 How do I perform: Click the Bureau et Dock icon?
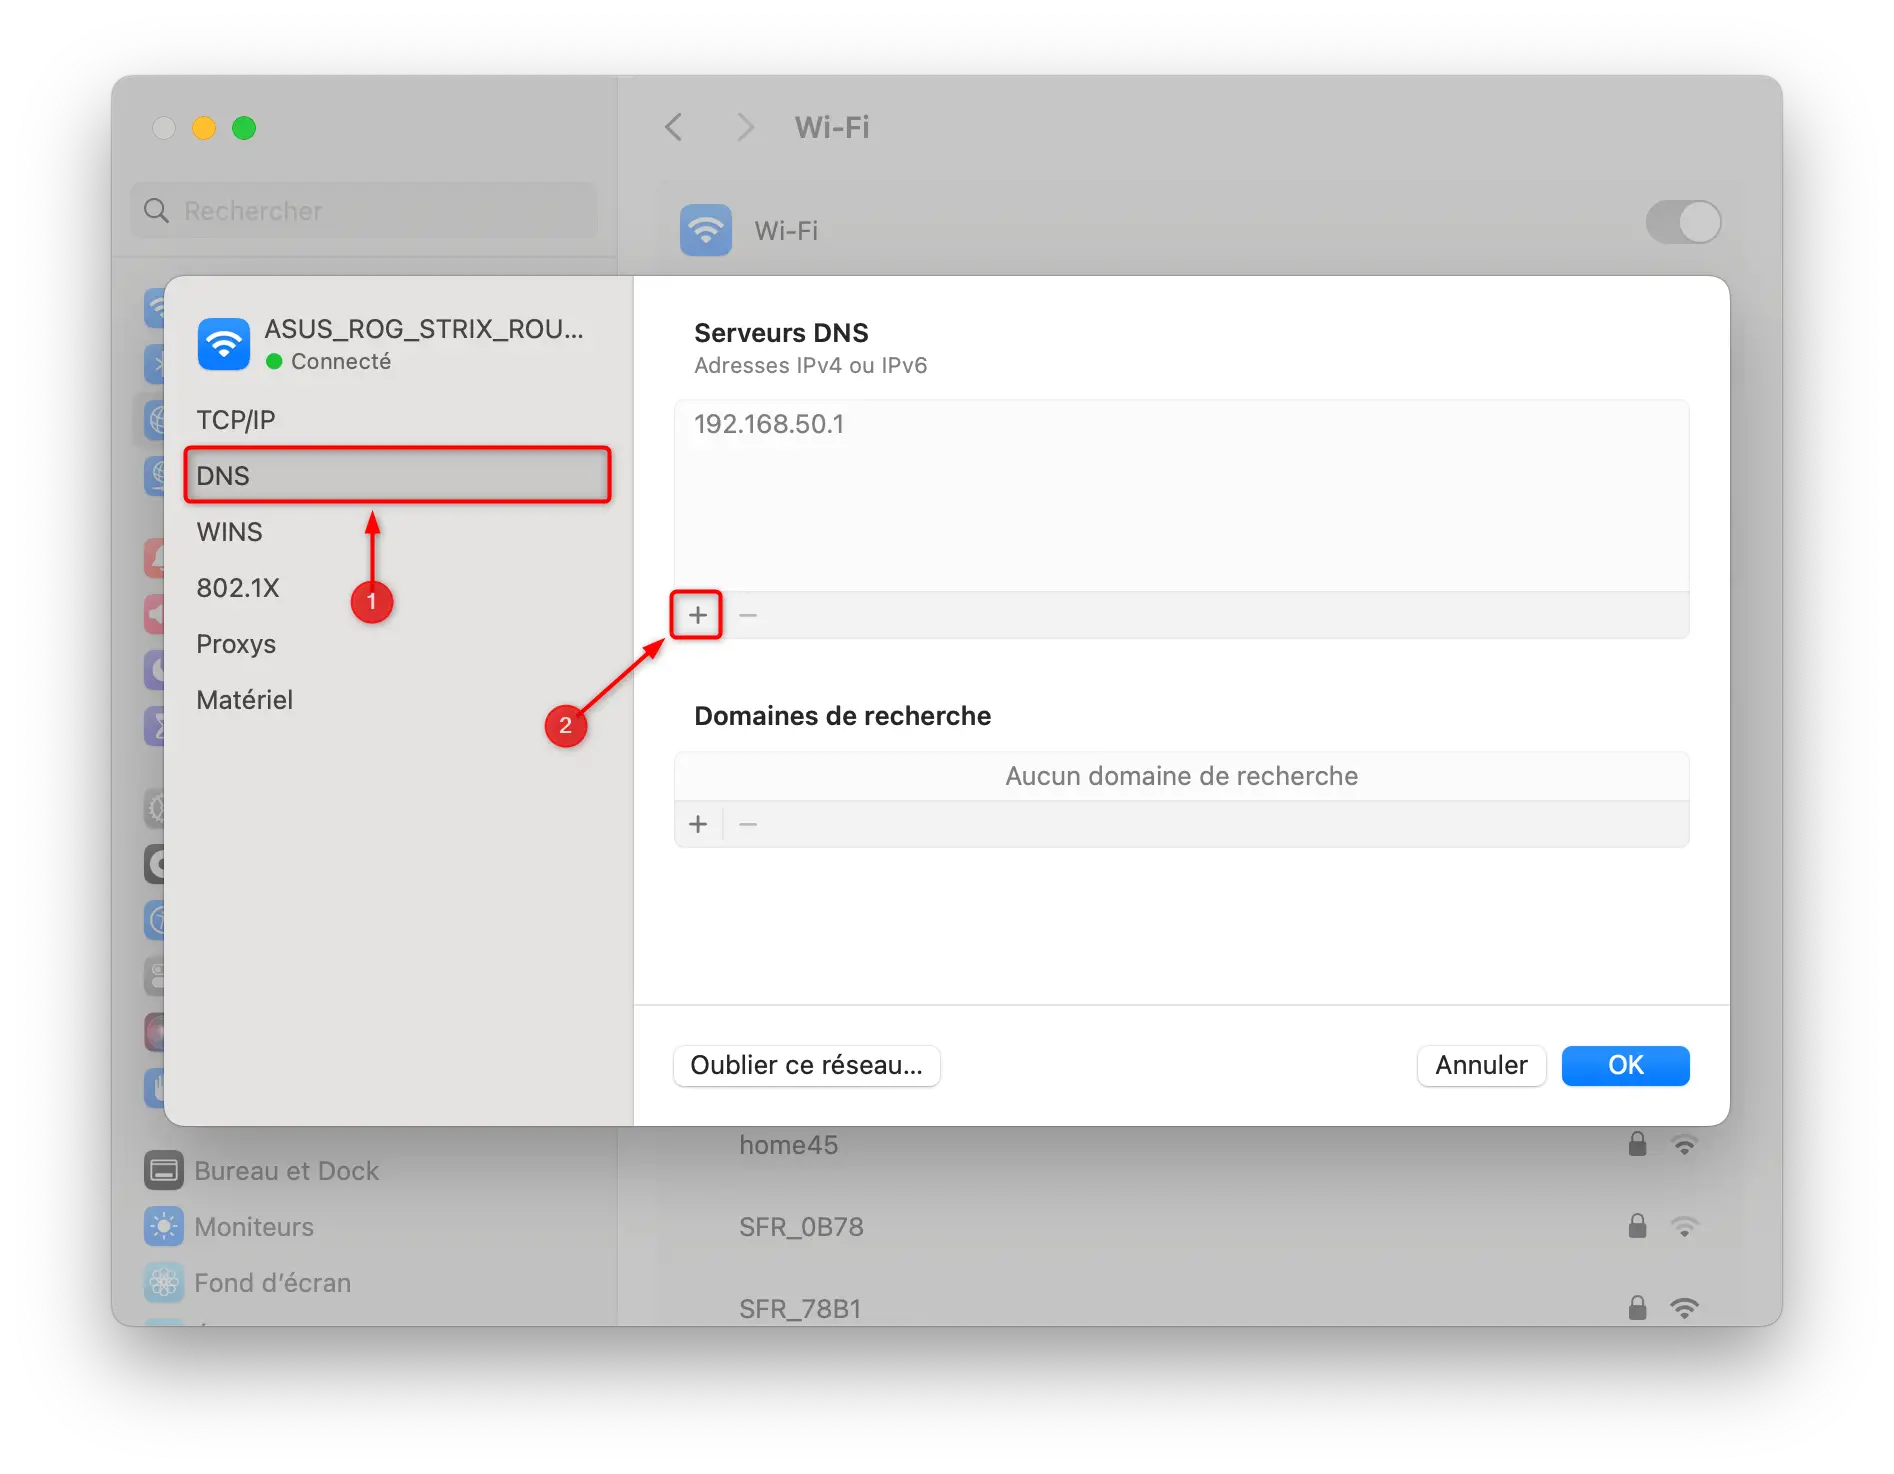[x=163, y=1170]
